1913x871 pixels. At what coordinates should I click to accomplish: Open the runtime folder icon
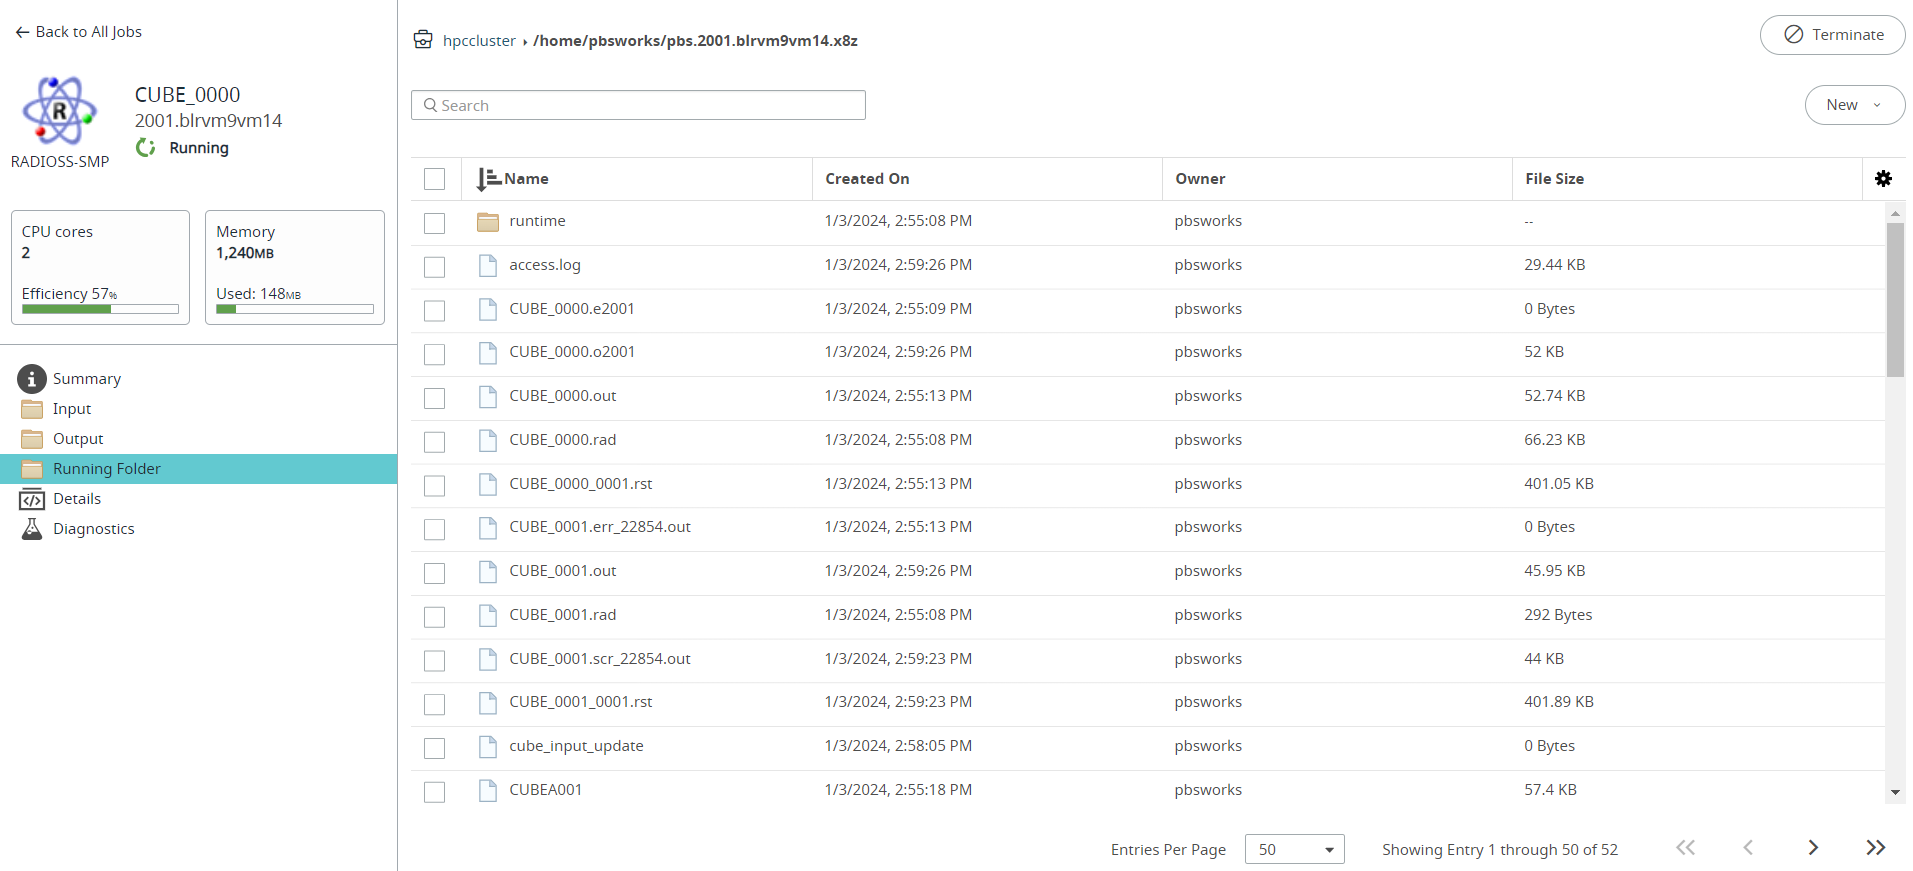[x=488, y=222]
